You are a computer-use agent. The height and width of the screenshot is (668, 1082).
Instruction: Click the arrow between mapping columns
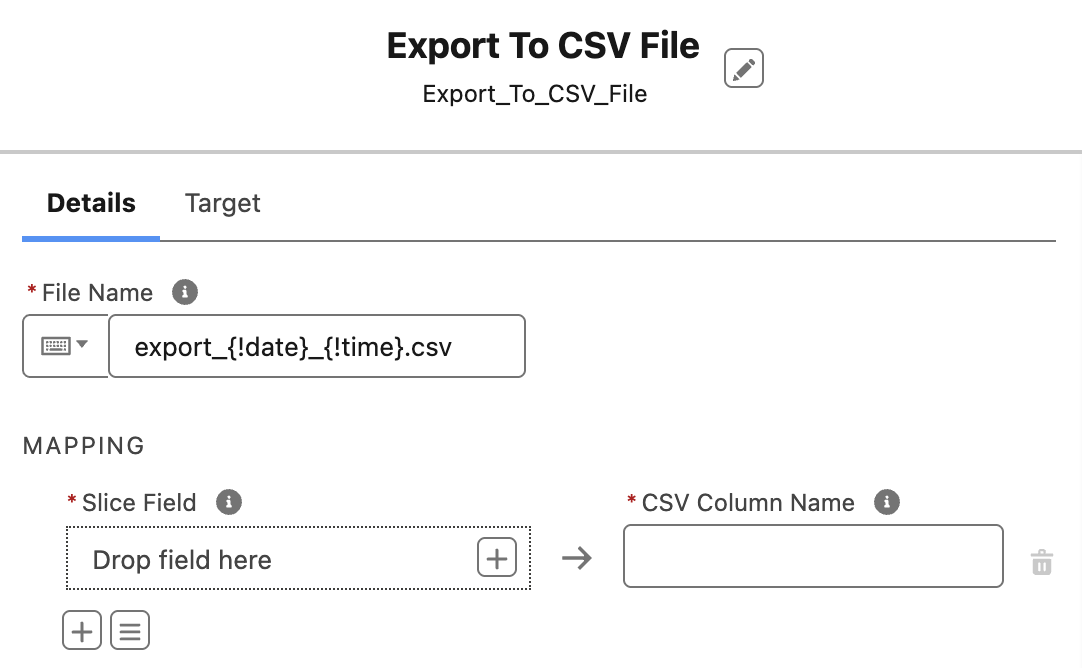coord(576,558)
